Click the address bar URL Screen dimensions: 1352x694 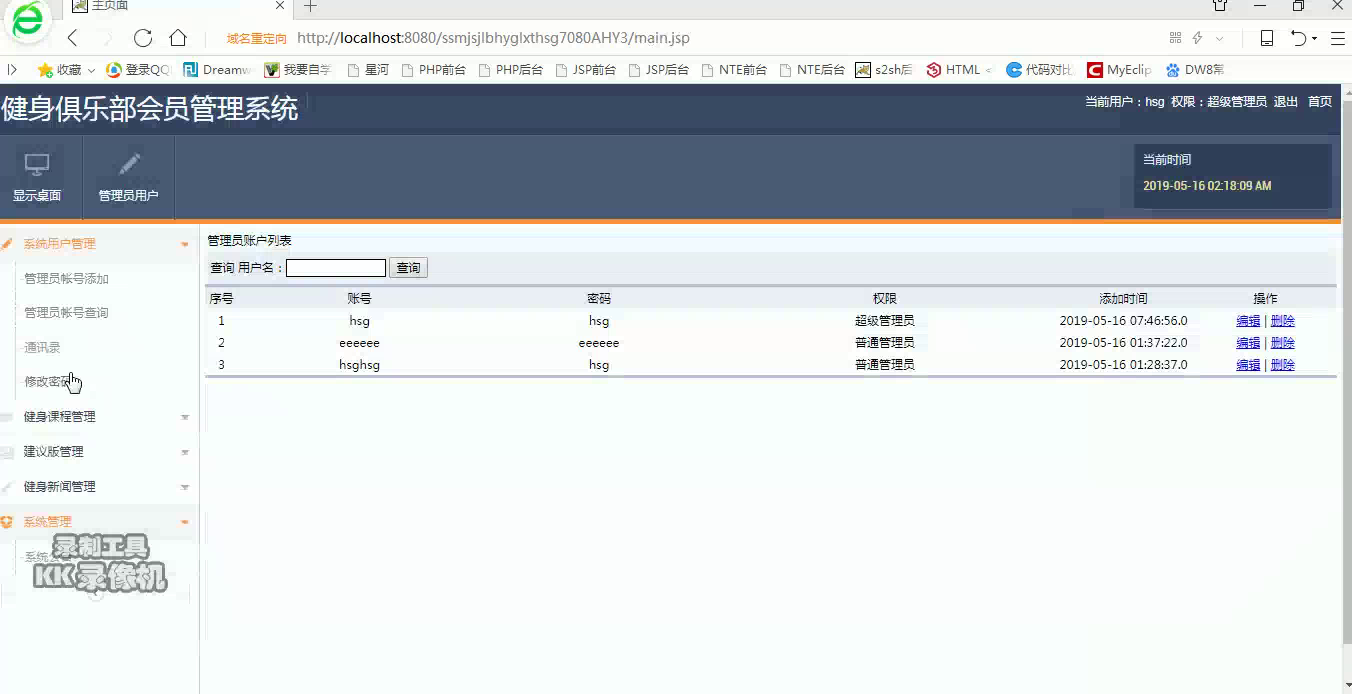(x=493, y=38)
